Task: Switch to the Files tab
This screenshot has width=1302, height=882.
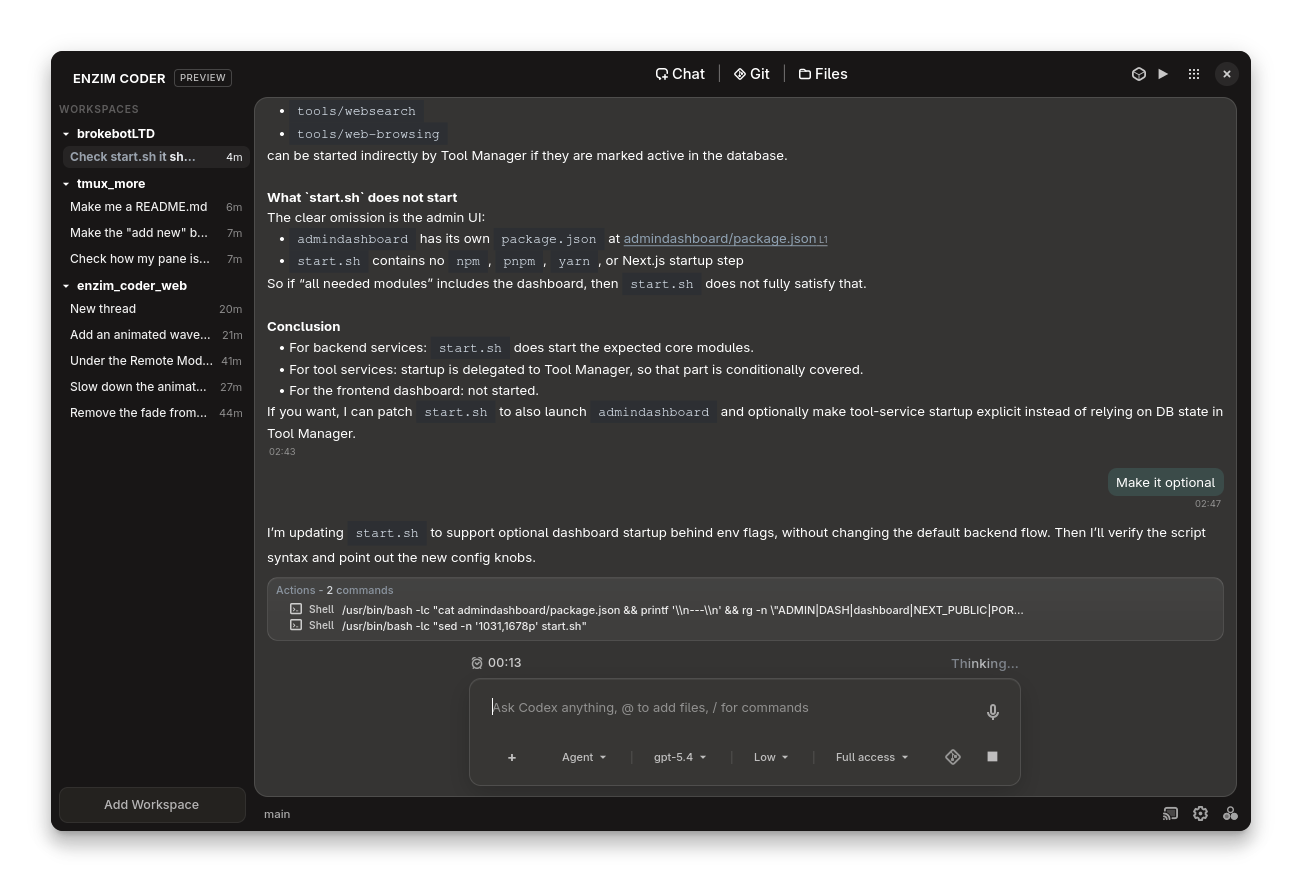Action: click(x=822, y=73)
